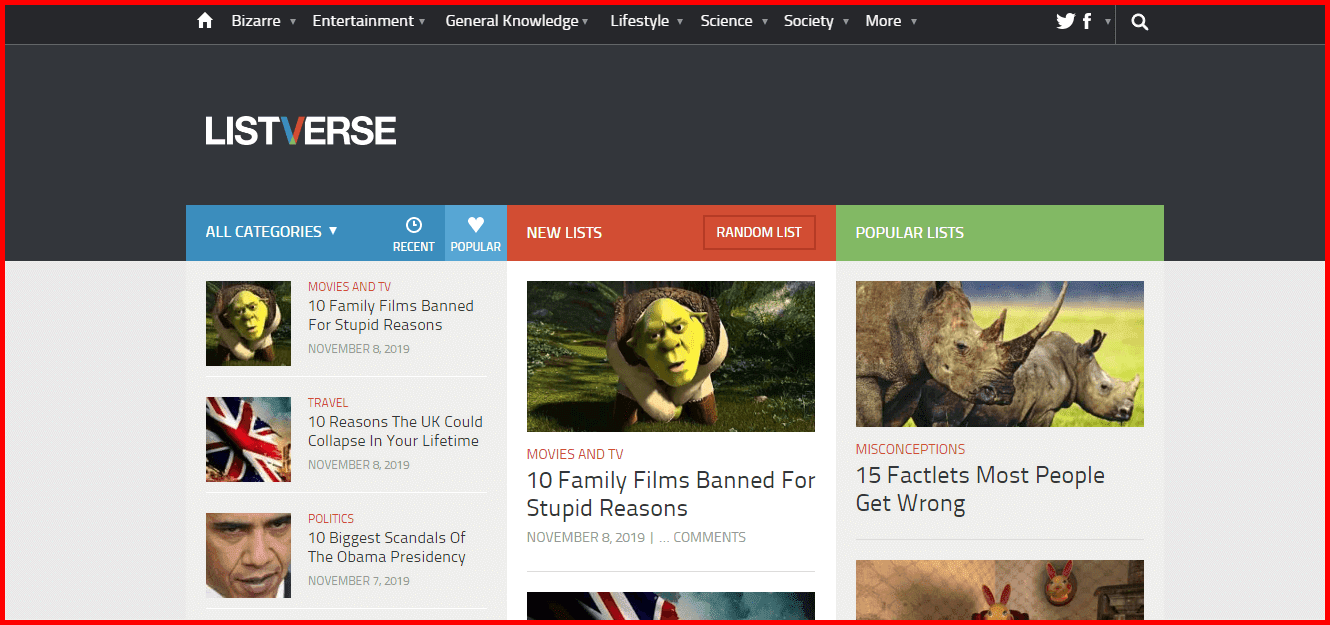Open the comments link under main article
Image resolution: width=1330 pixels, height=625 pixels.
click(x=702, y=537)
